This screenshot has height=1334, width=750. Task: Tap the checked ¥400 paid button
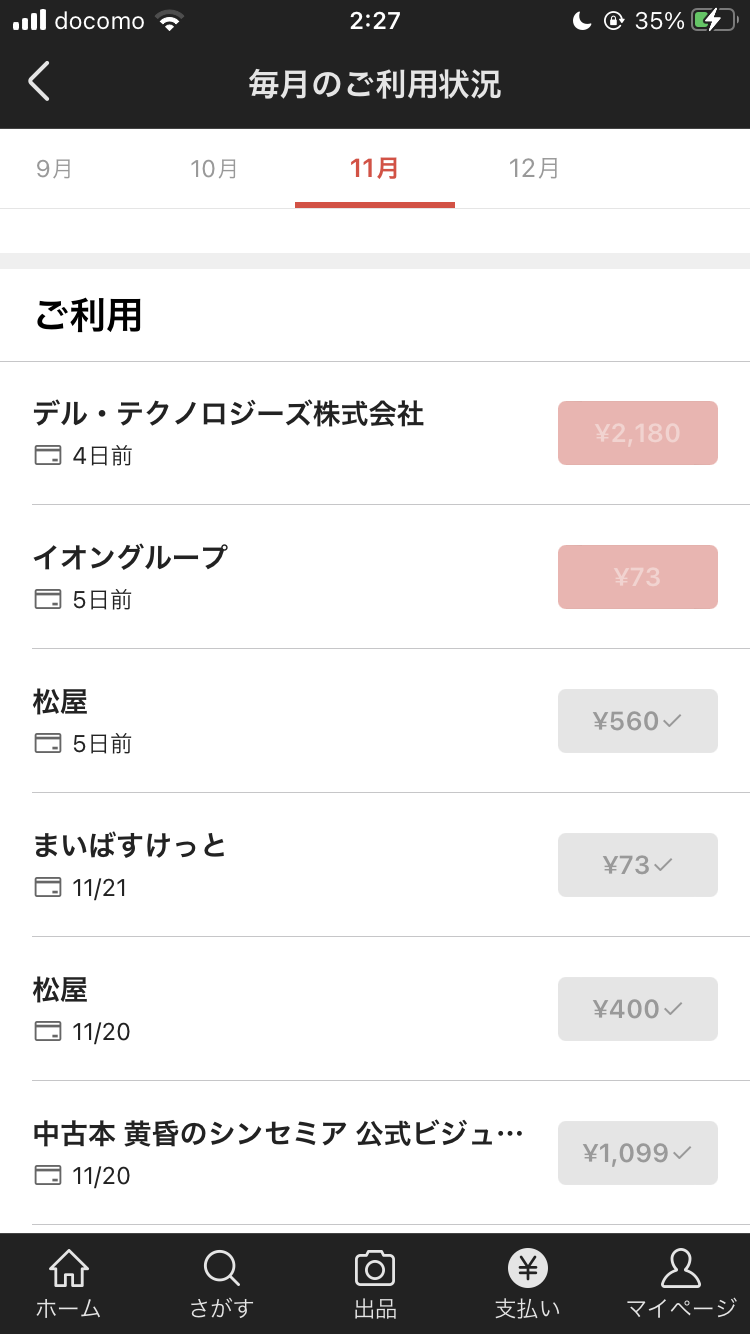click(x=637, y=1009)
